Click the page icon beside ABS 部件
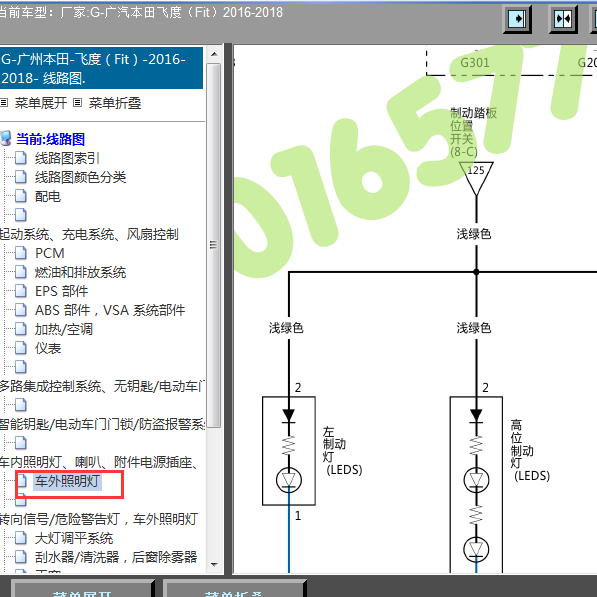Screen dimensions: 597x597 tap(21, 310)
